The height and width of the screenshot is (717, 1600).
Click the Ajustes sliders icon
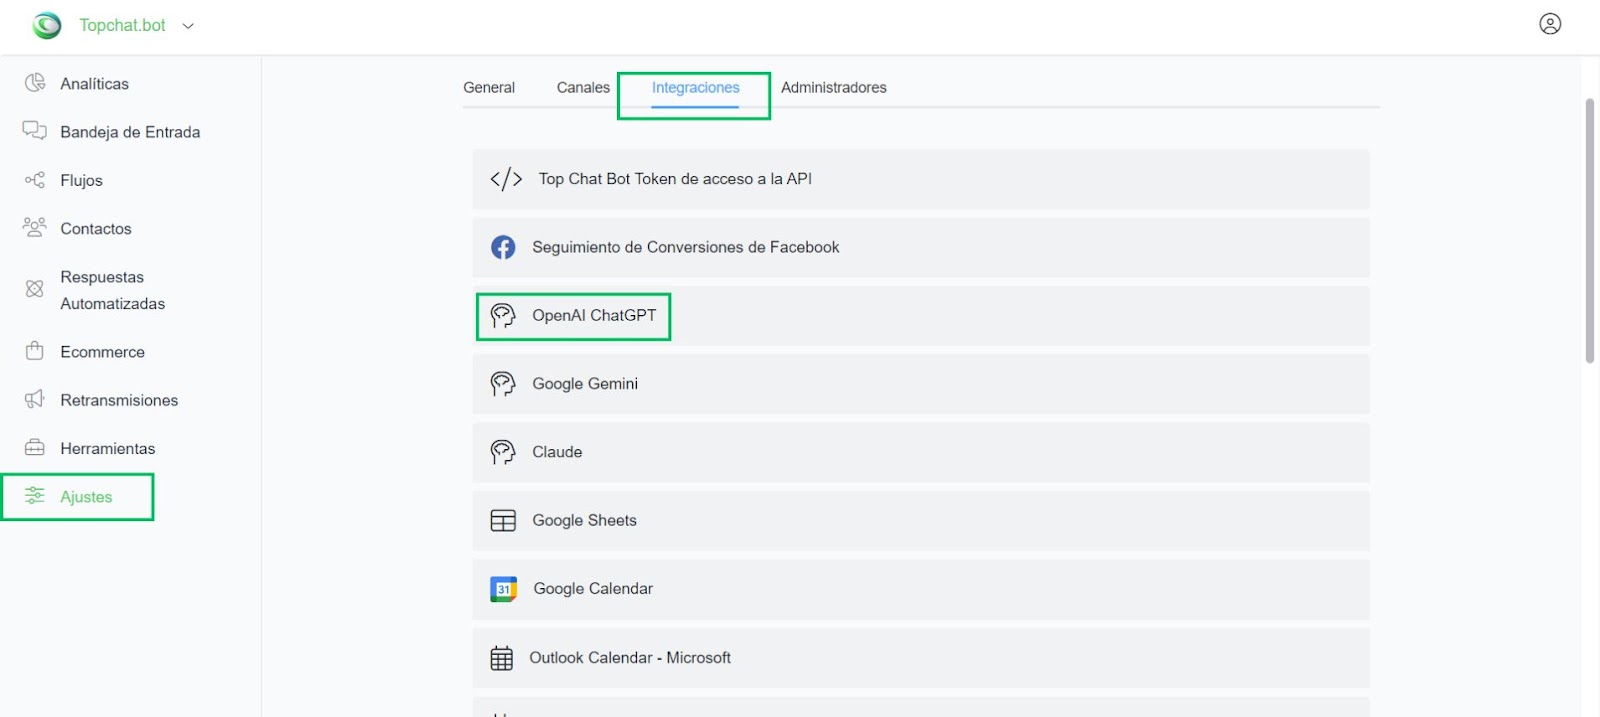click(35, 496)
